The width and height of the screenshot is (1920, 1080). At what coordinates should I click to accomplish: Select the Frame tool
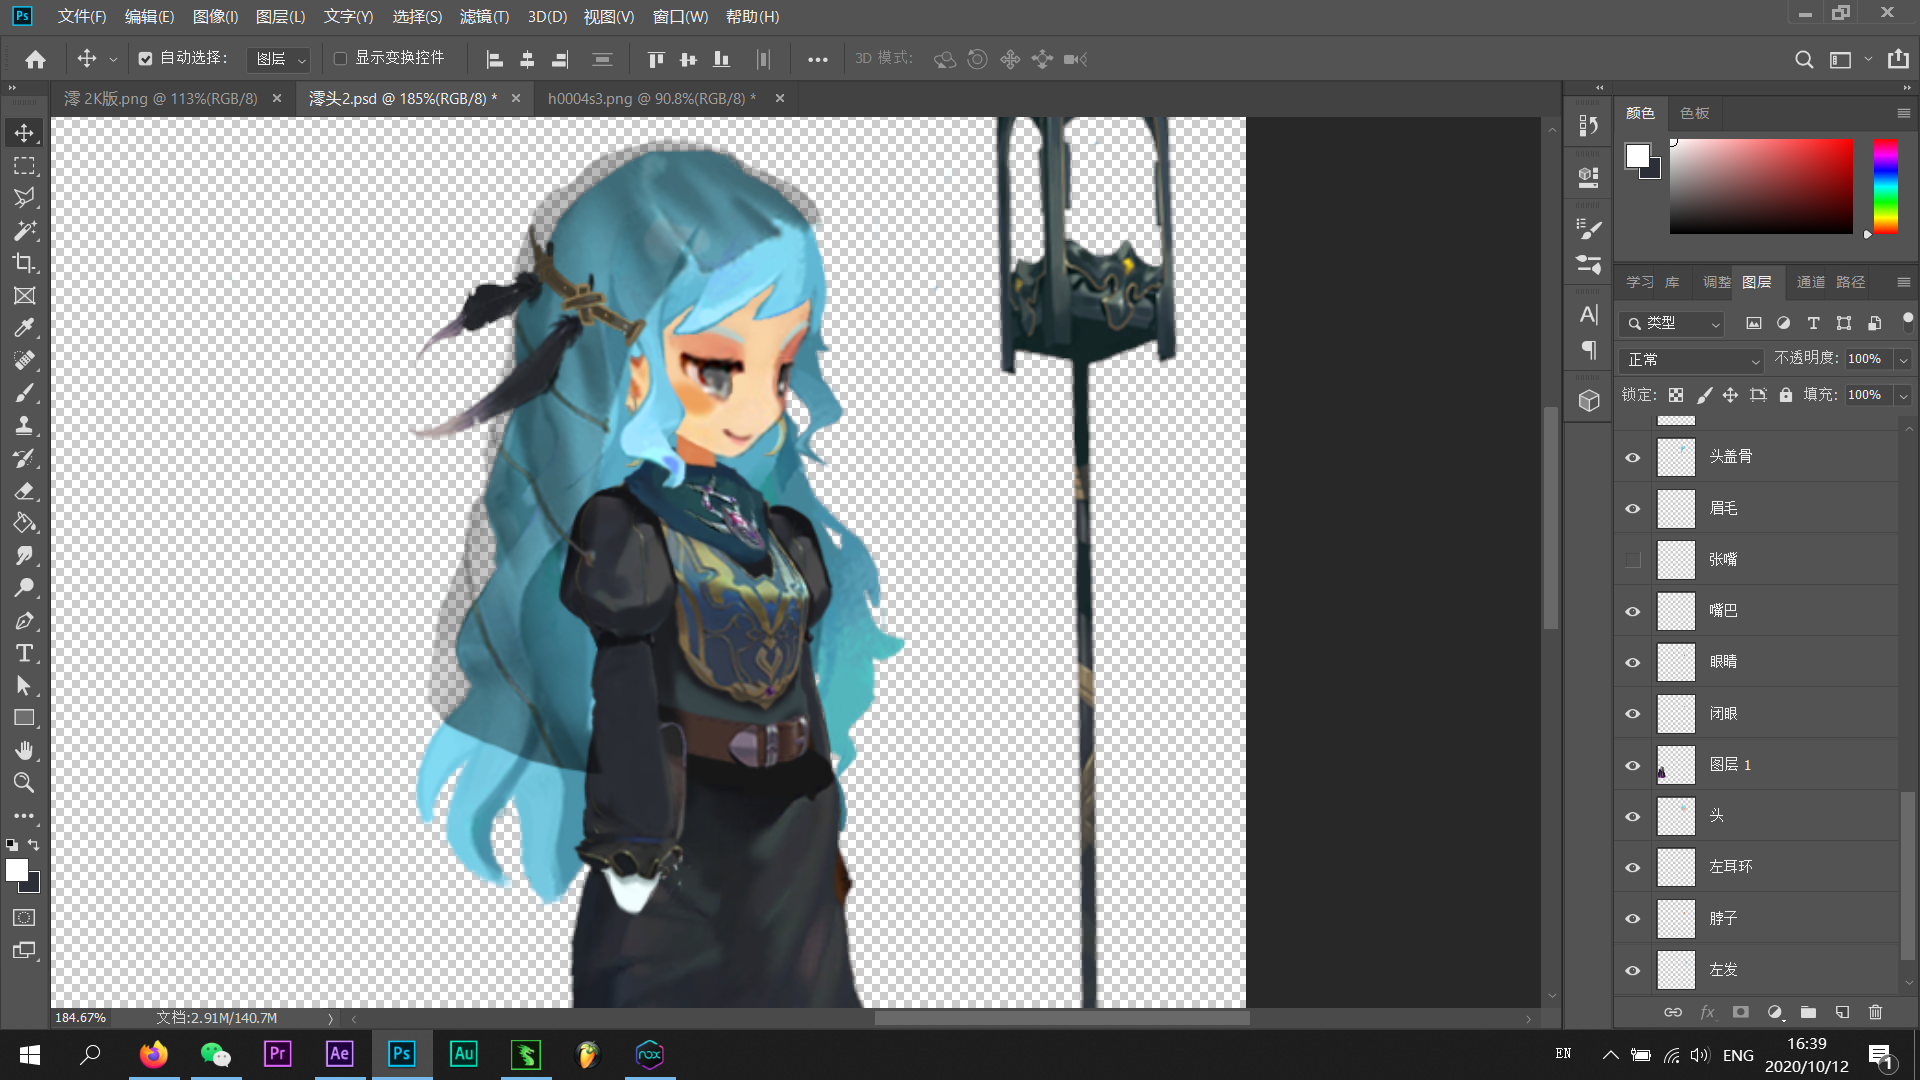[x=24, y=296]
